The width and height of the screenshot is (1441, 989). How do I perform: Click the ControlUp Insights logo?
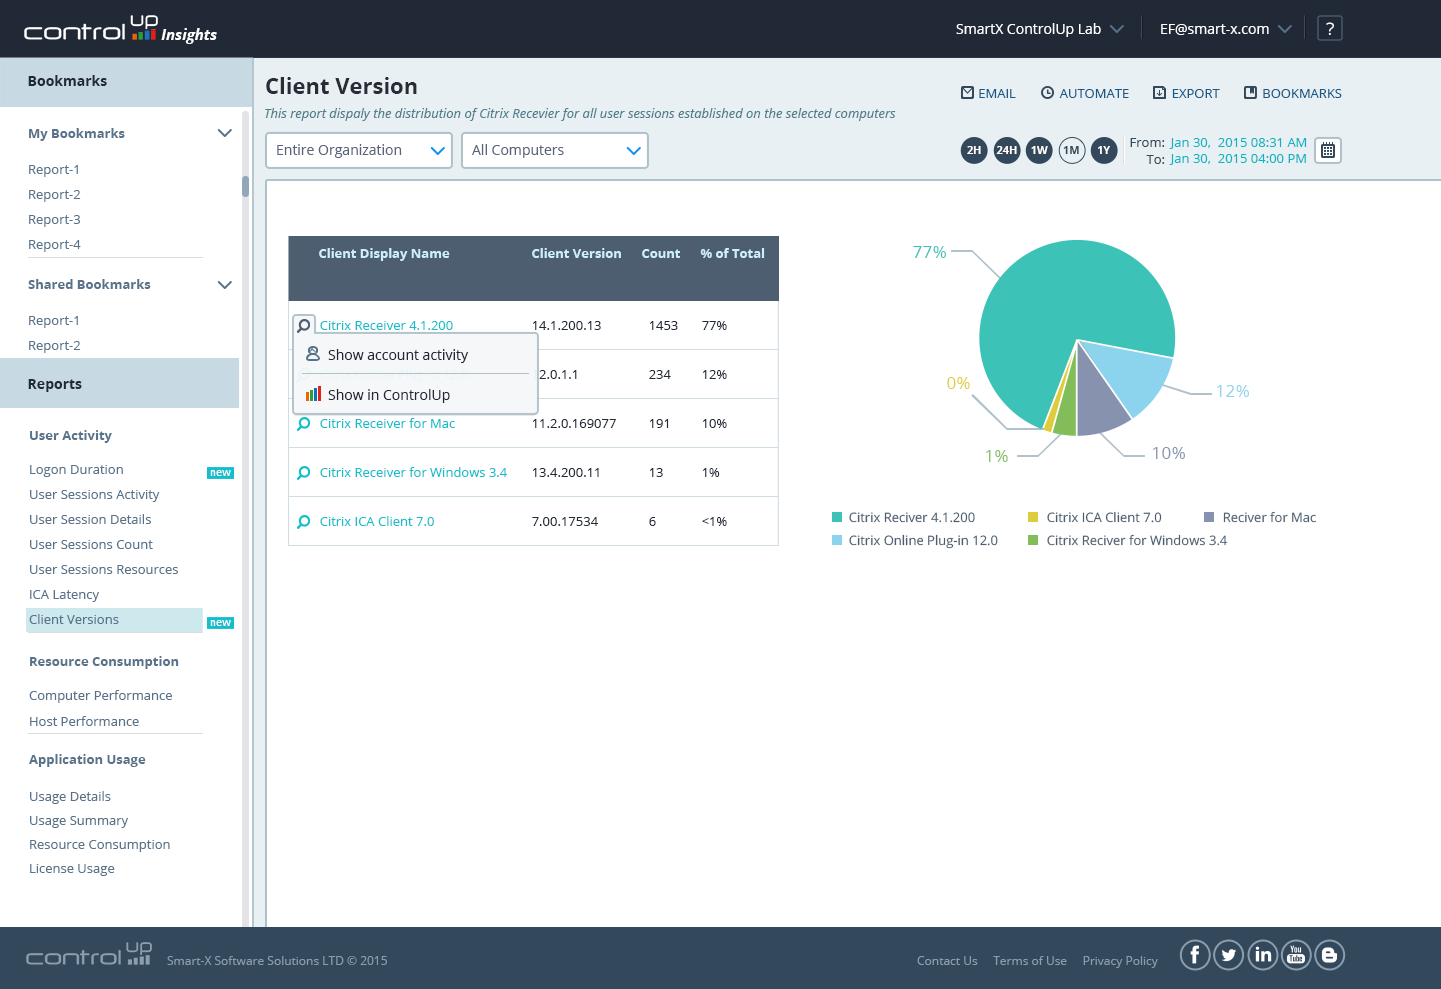click(x=120, y=30)
